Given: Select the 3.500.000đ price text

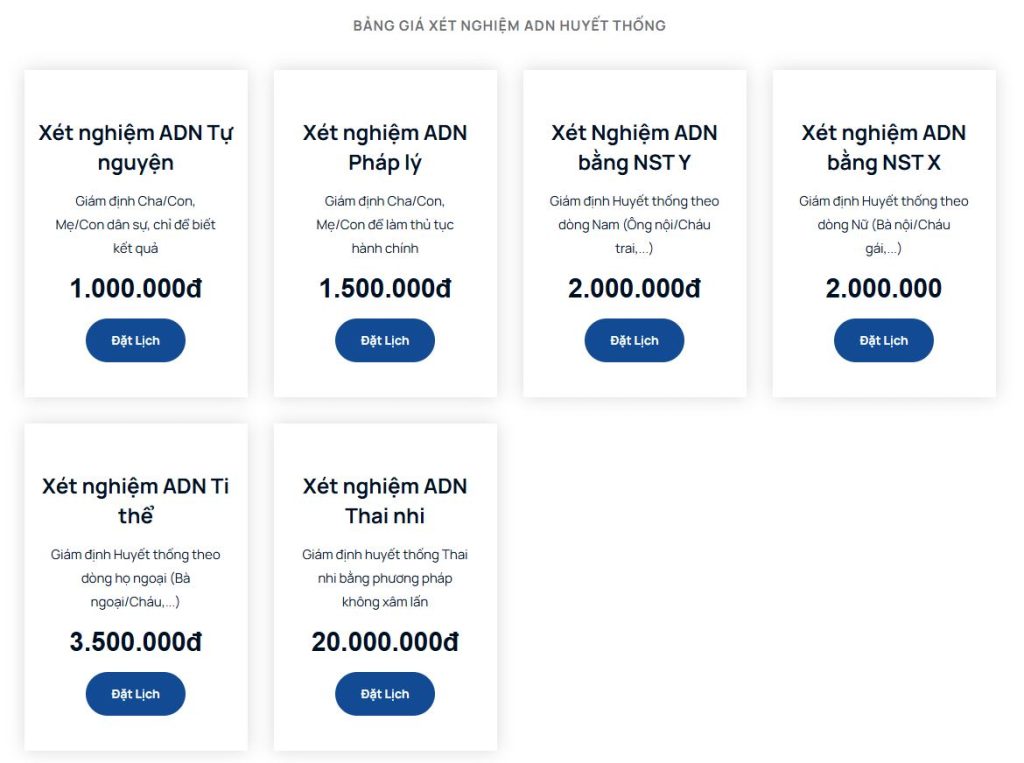Looking at the screenshot, I should [135, 642].
